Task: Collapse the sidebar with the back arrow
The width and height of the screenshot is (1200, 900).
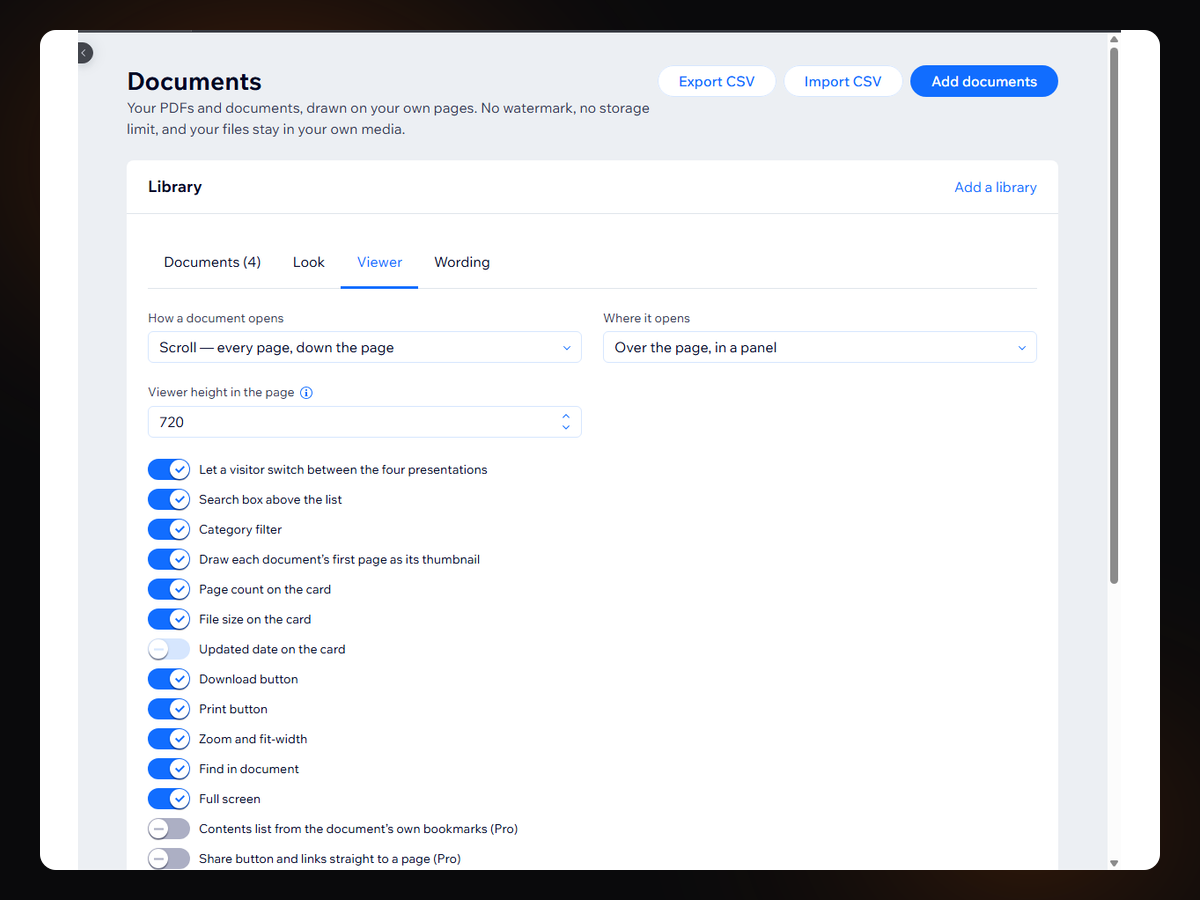Action: [x=84, y=52]
